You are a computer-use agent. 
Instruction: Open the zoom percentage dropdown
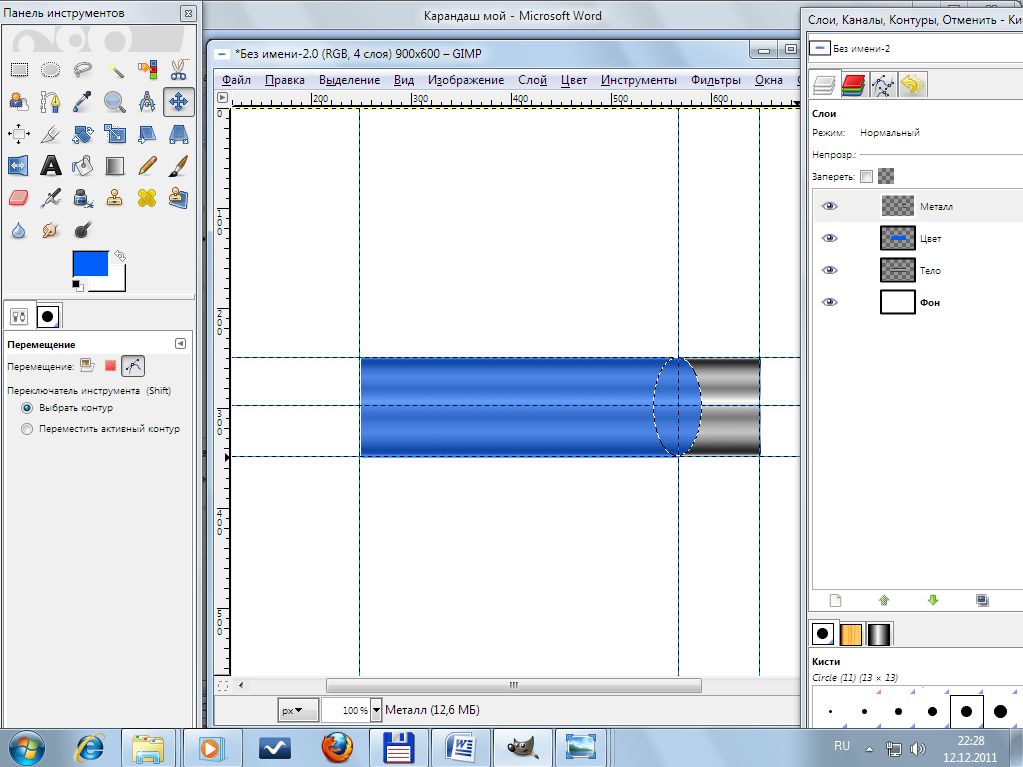(x=376, y=710)
